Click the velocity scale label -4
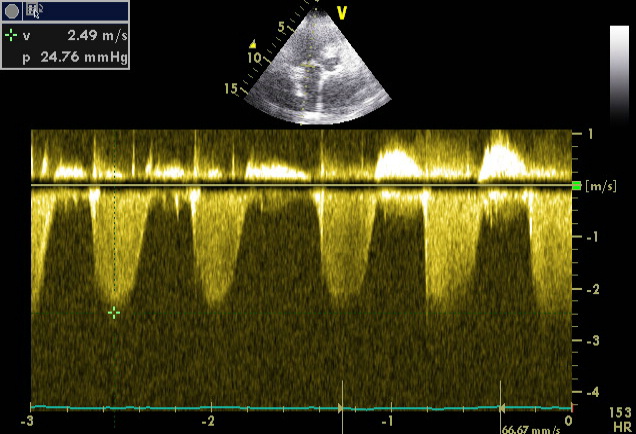This screenshot has width=636, height=434. (x=593, y=392)
